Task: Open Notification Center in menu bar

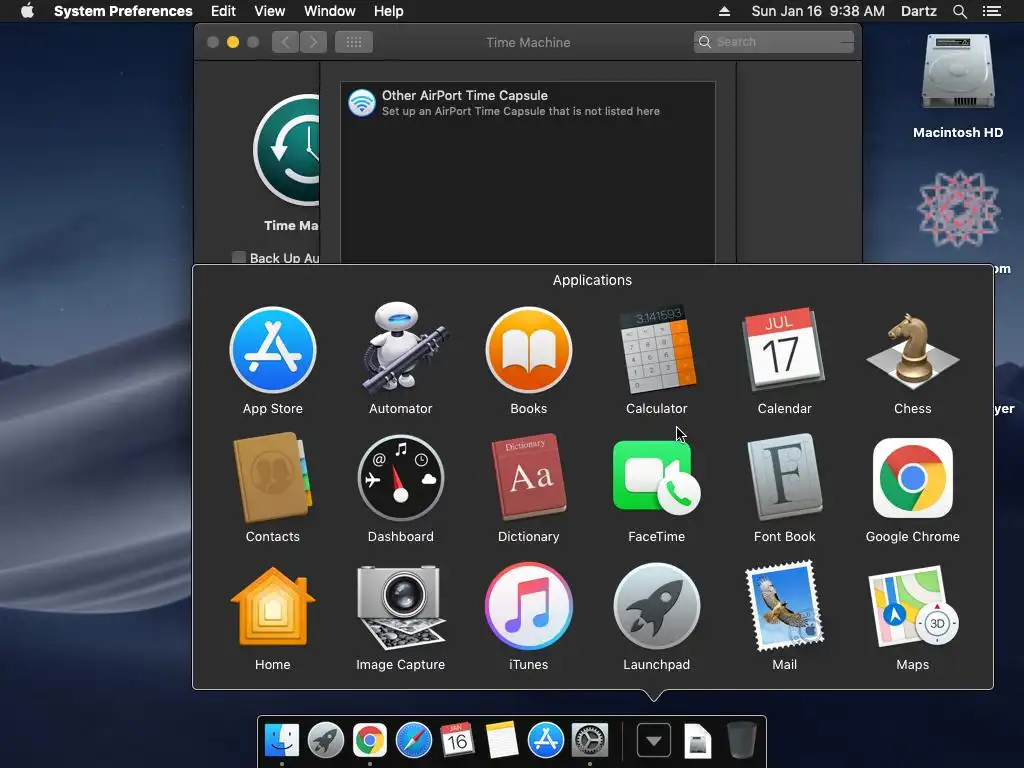Action: click(x=992, y=11)
